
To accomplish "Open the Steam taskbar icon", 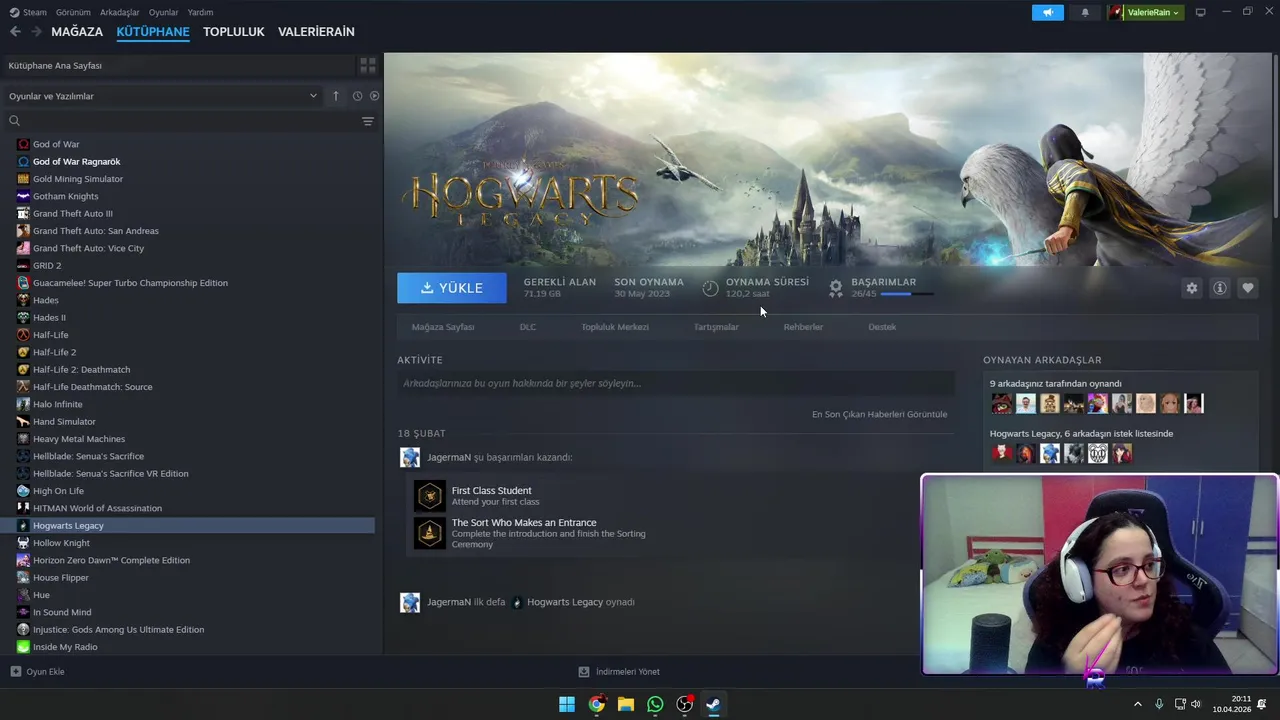I will click(714, 704).
